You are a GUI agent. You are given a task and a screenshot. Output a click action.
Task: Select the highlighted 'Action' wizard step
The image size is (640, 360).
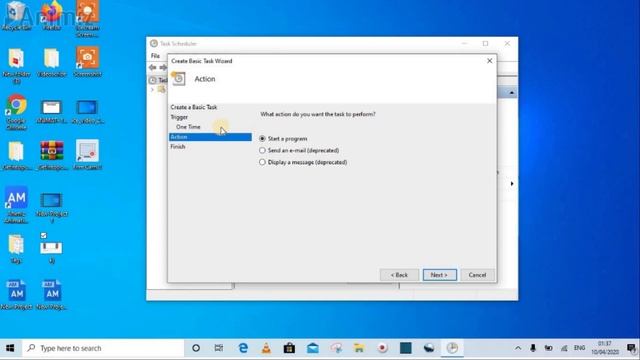click(x=210, y=137)
